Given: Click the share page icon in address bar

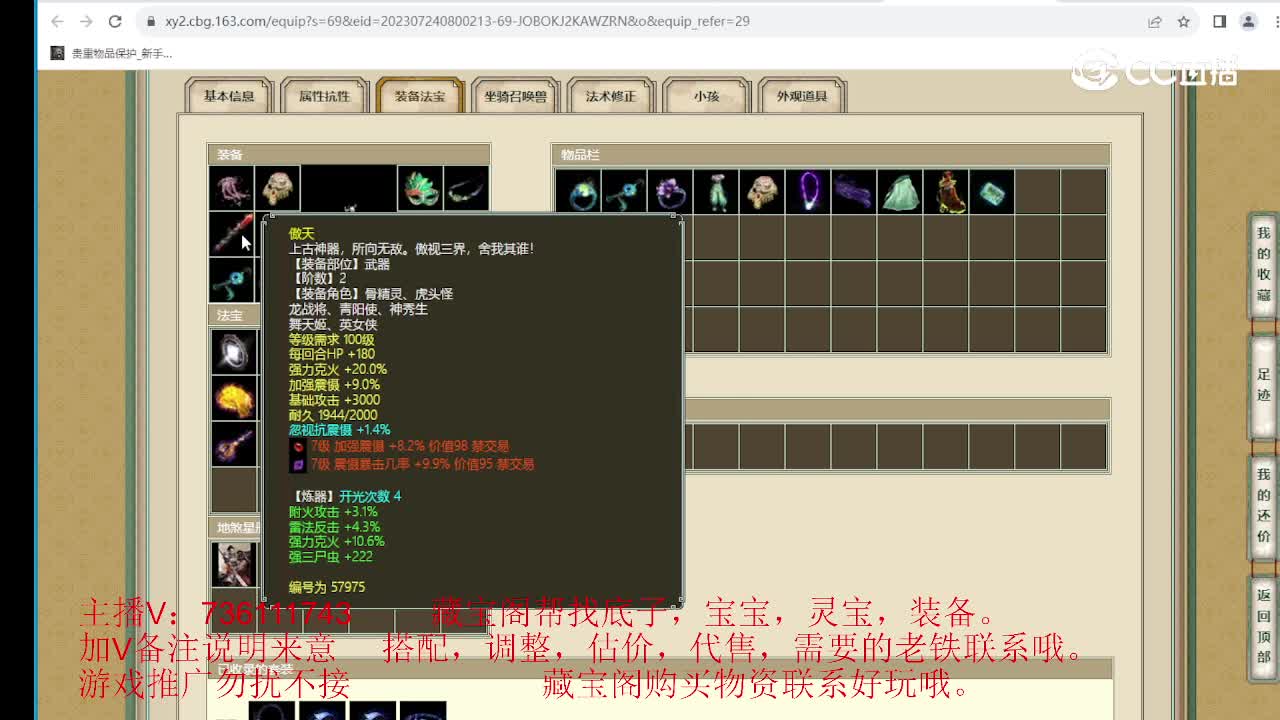Looking at the screenshot, I should [1155, 21].
